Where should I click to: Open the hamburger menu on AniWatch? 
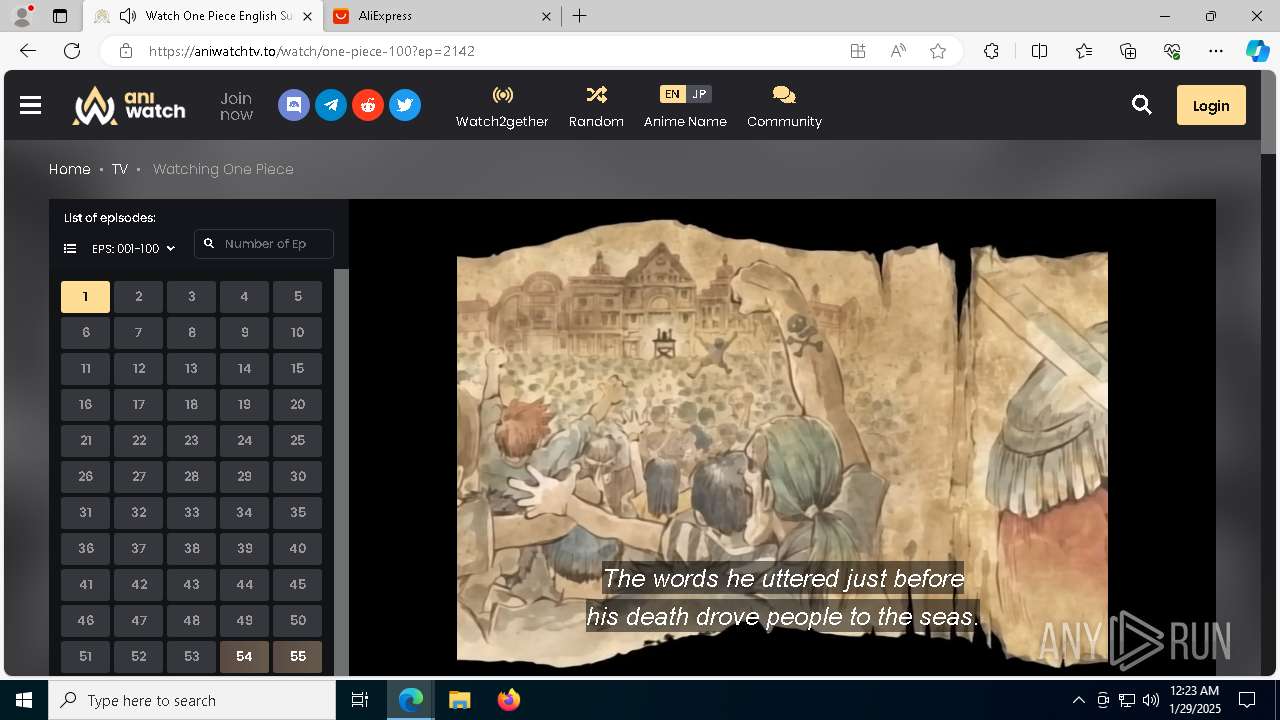[30, 105]
